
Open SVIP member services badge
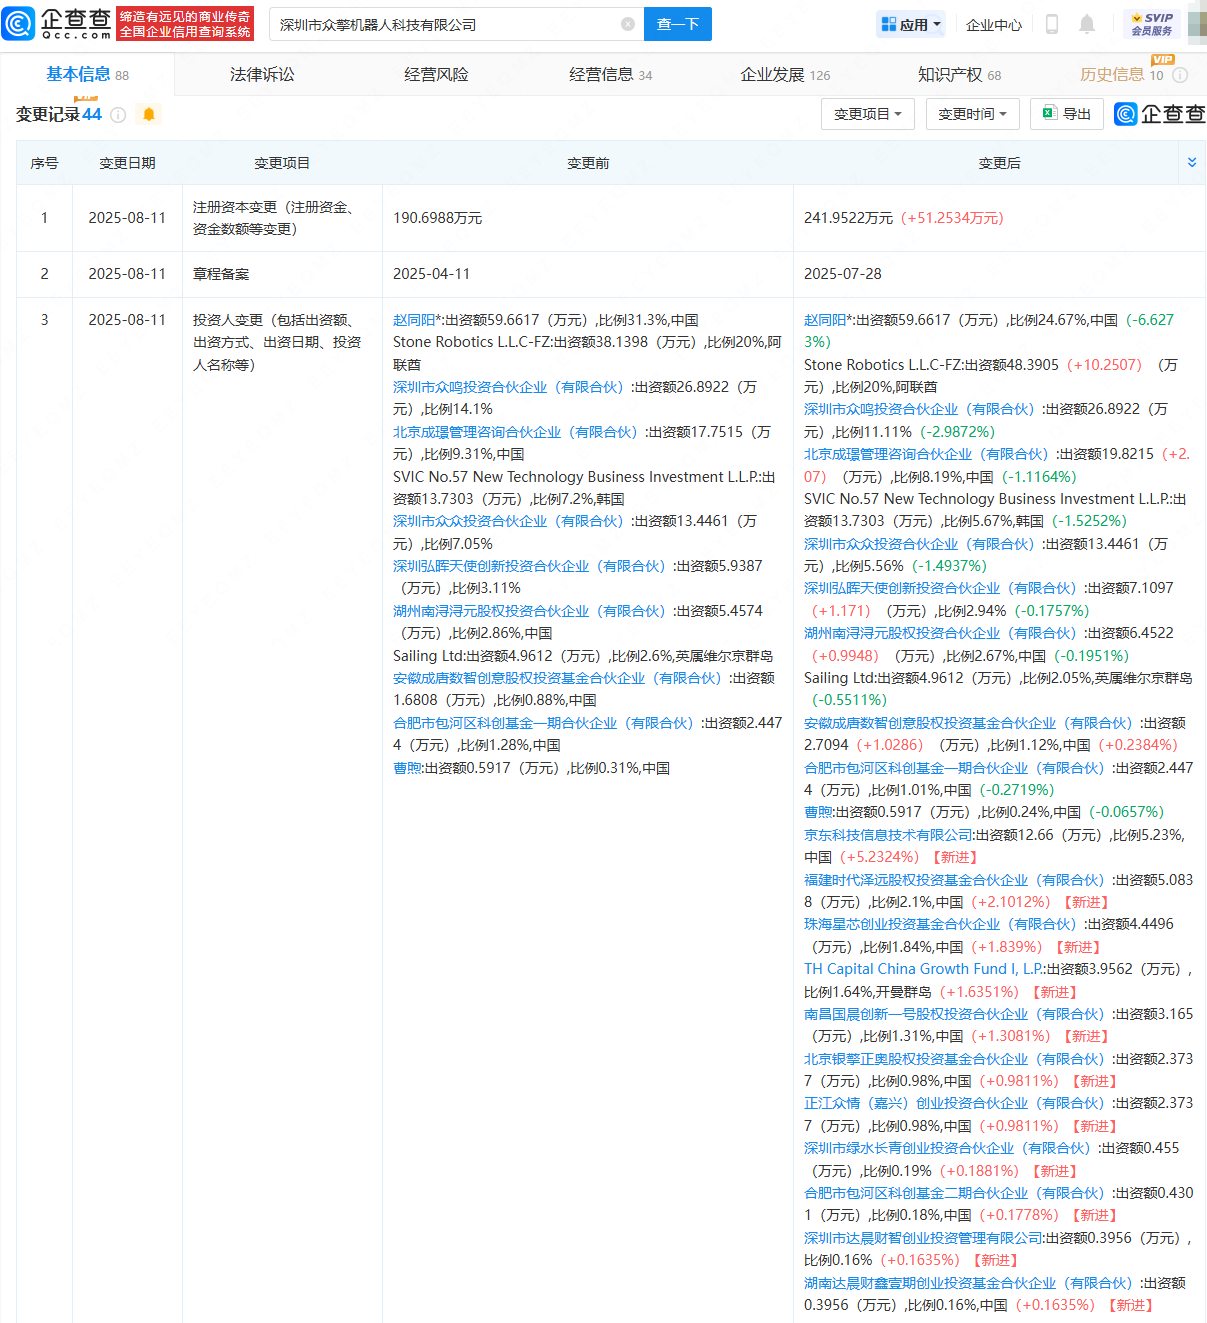pyautogui.click(x=1152, y=24)
